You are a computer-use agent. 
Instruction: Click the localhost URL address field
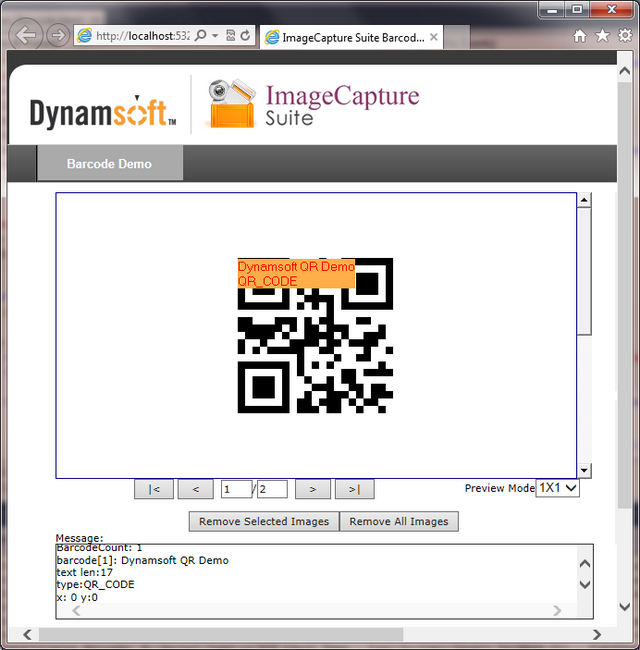(x=142, y=36)
